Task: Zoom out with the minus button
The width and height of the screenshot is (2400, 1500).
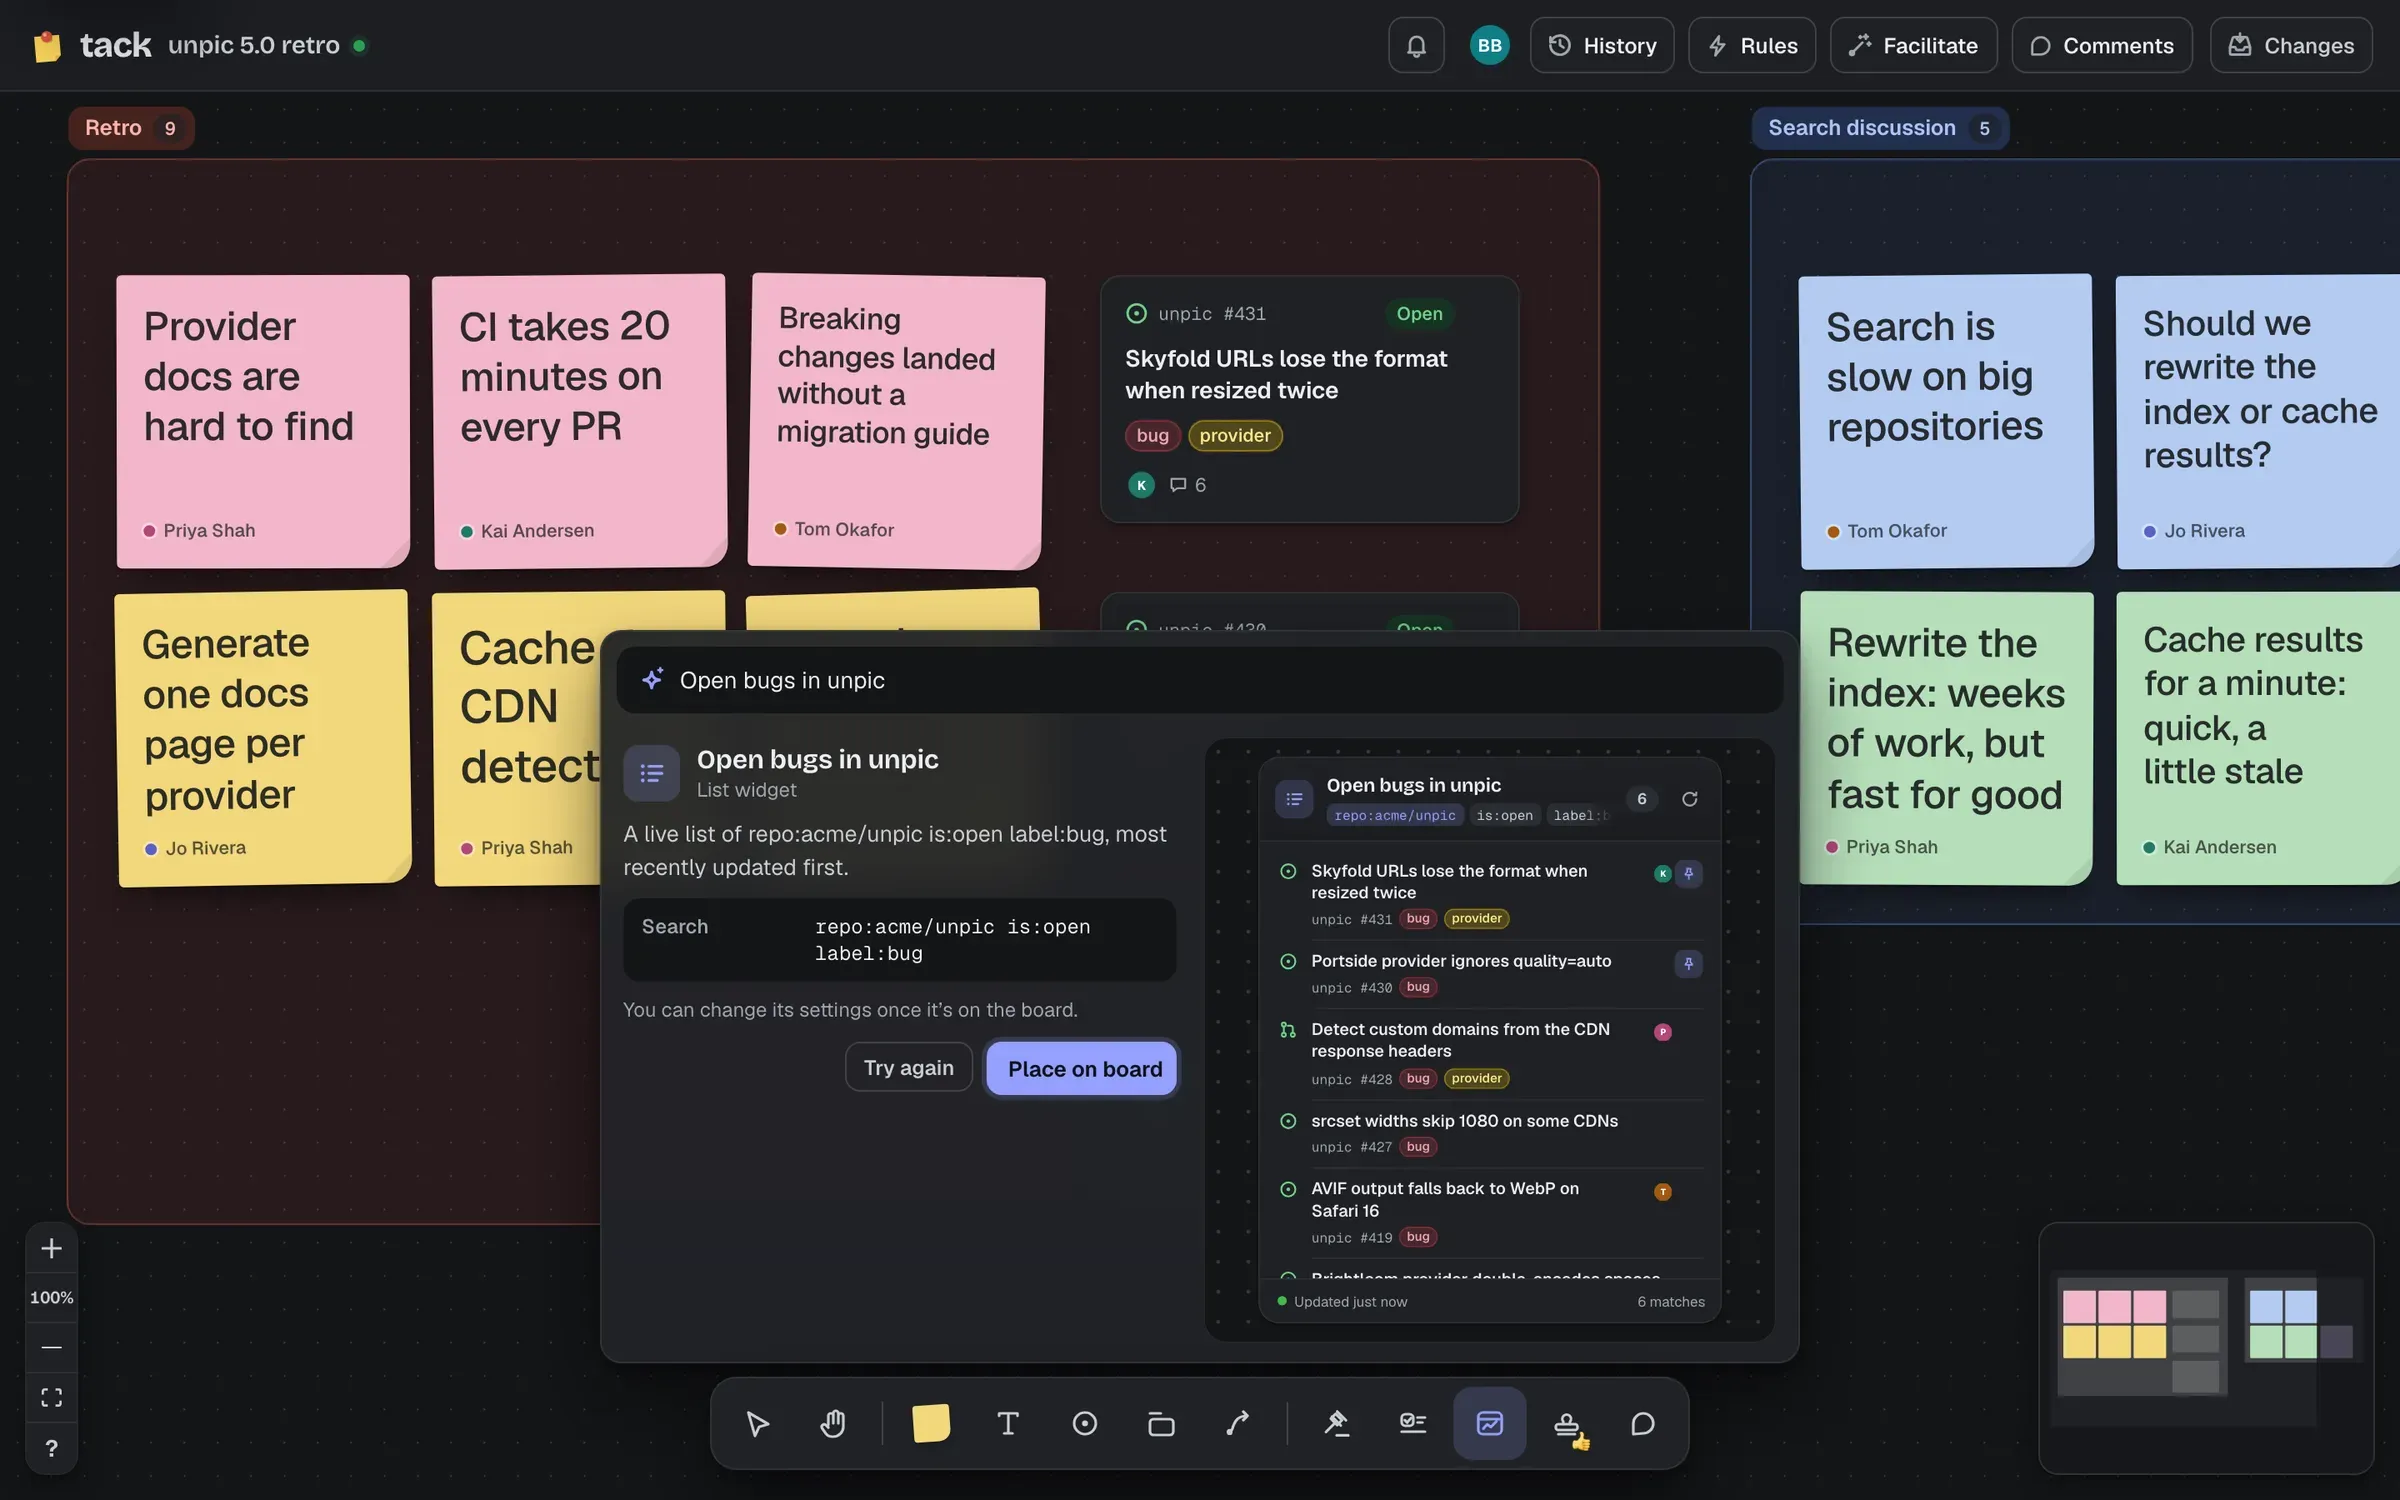Action: [x=51, y=1347]
